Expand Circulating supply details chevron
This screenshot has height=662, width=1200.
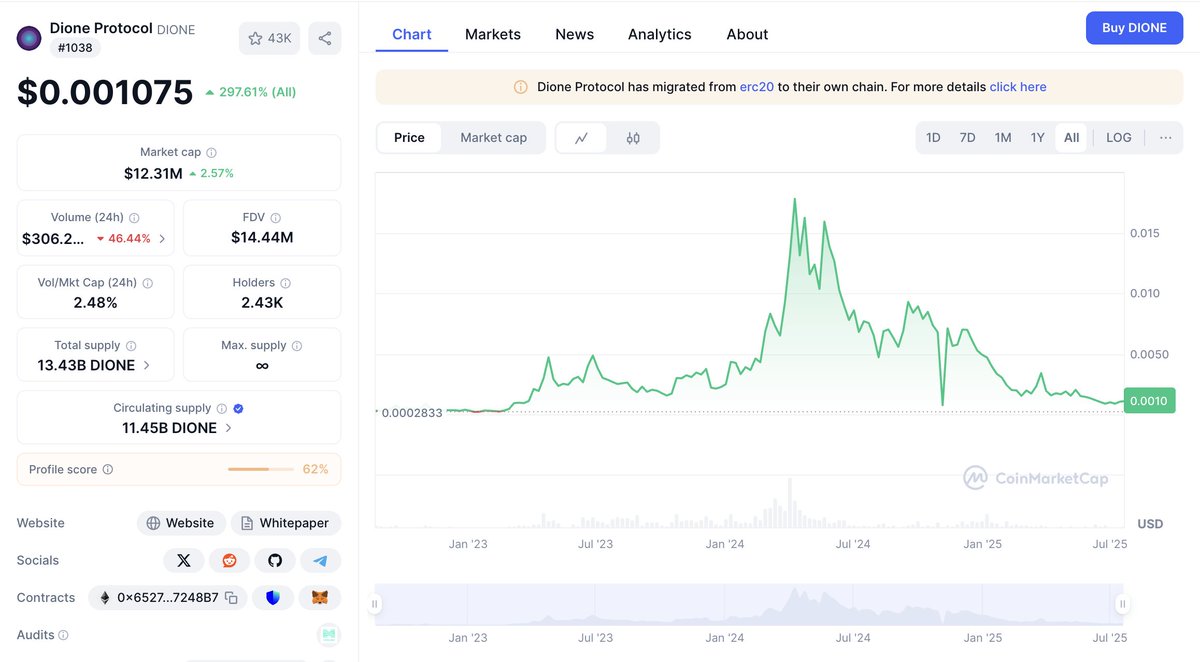click(229, 428)
